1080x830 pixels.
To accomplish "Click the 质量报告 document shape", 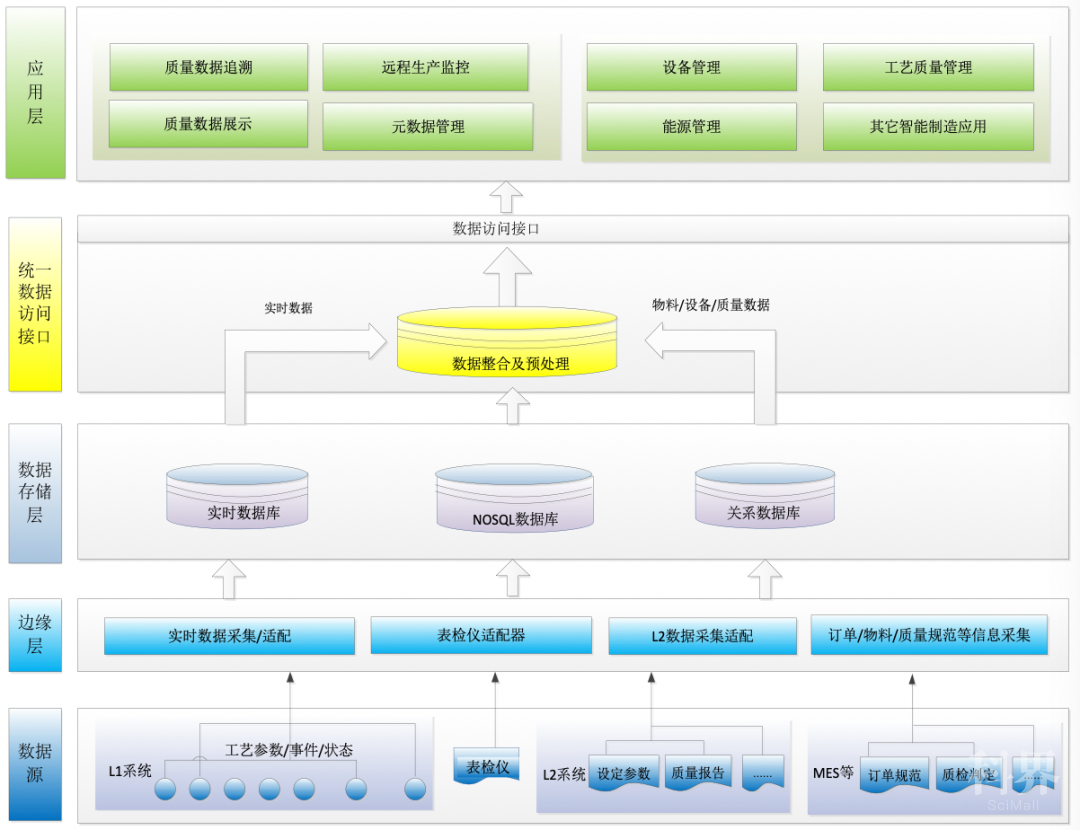I will click(x=698, y=773).
